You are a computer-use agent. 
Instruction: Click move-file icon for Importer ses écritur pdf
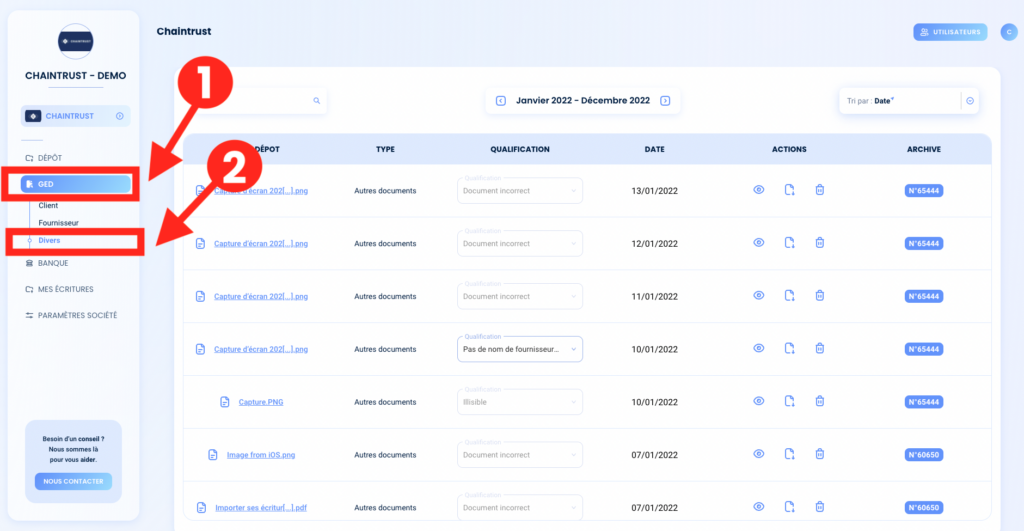point(789,507)
